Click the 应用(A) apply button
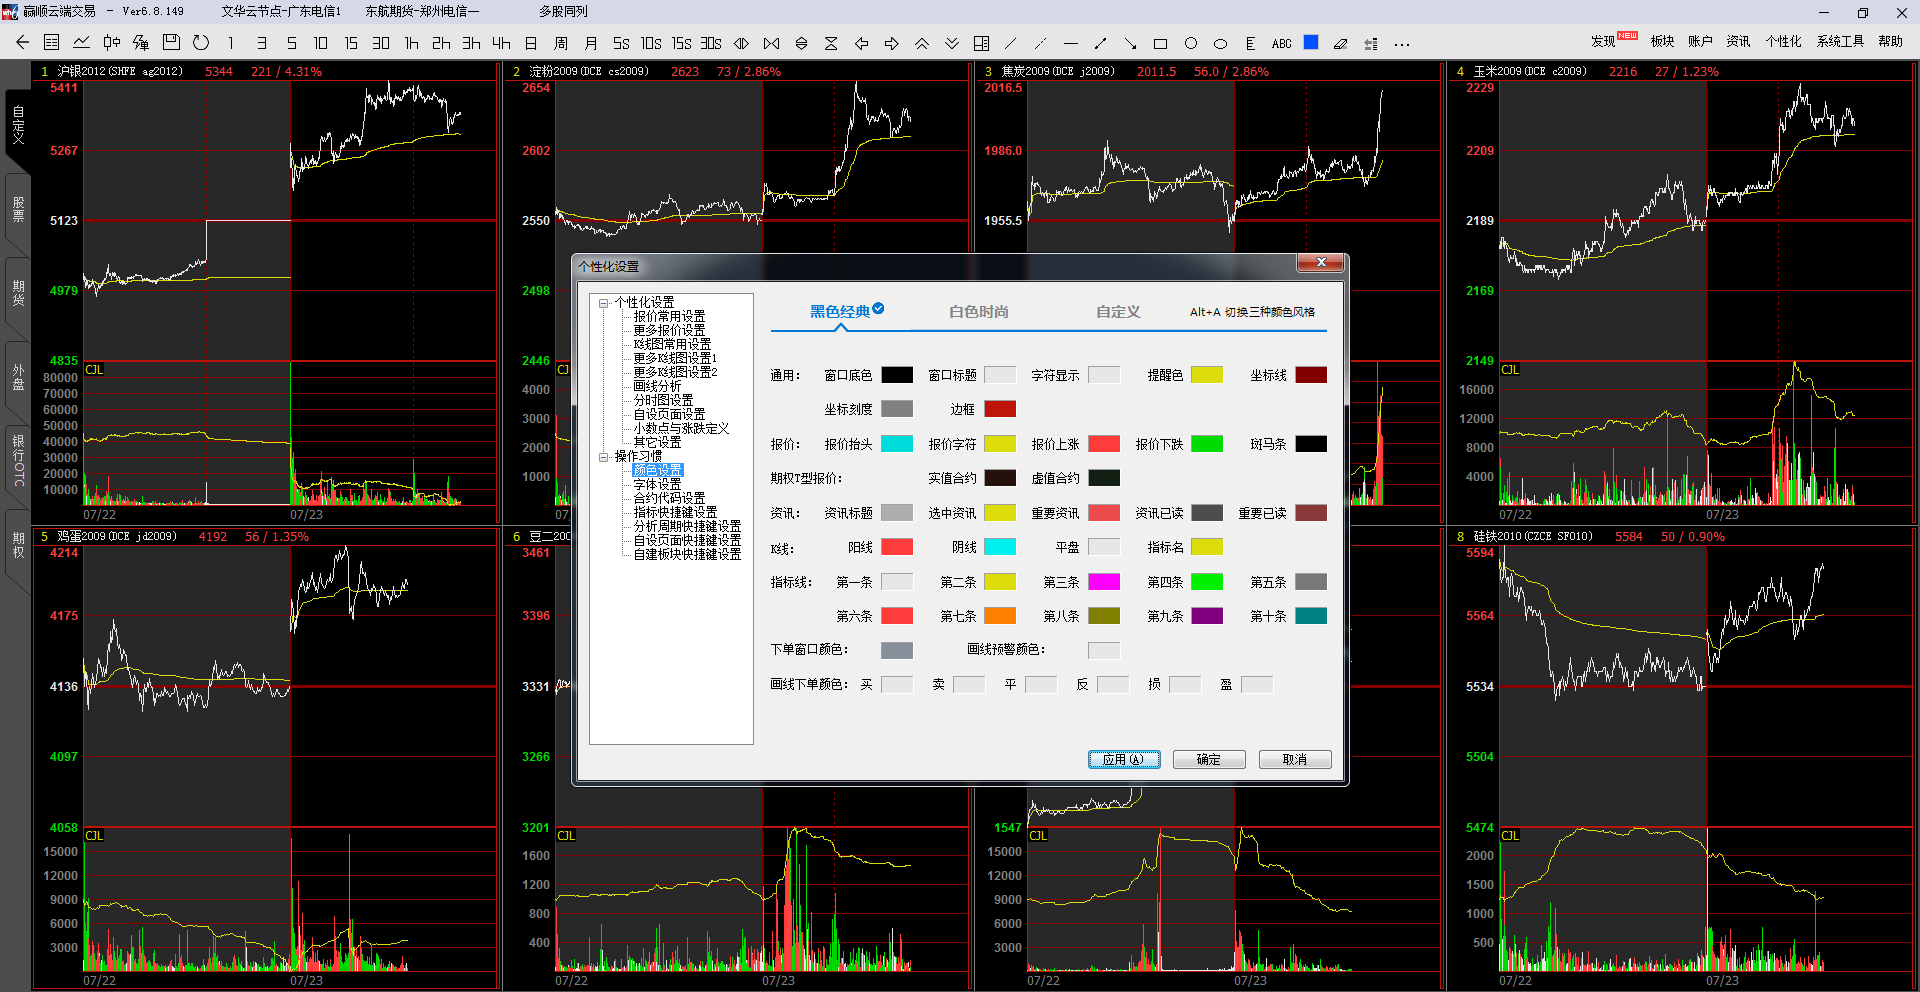The width and height of the screenshot is (1920, 992). [x=1123, y=760]
